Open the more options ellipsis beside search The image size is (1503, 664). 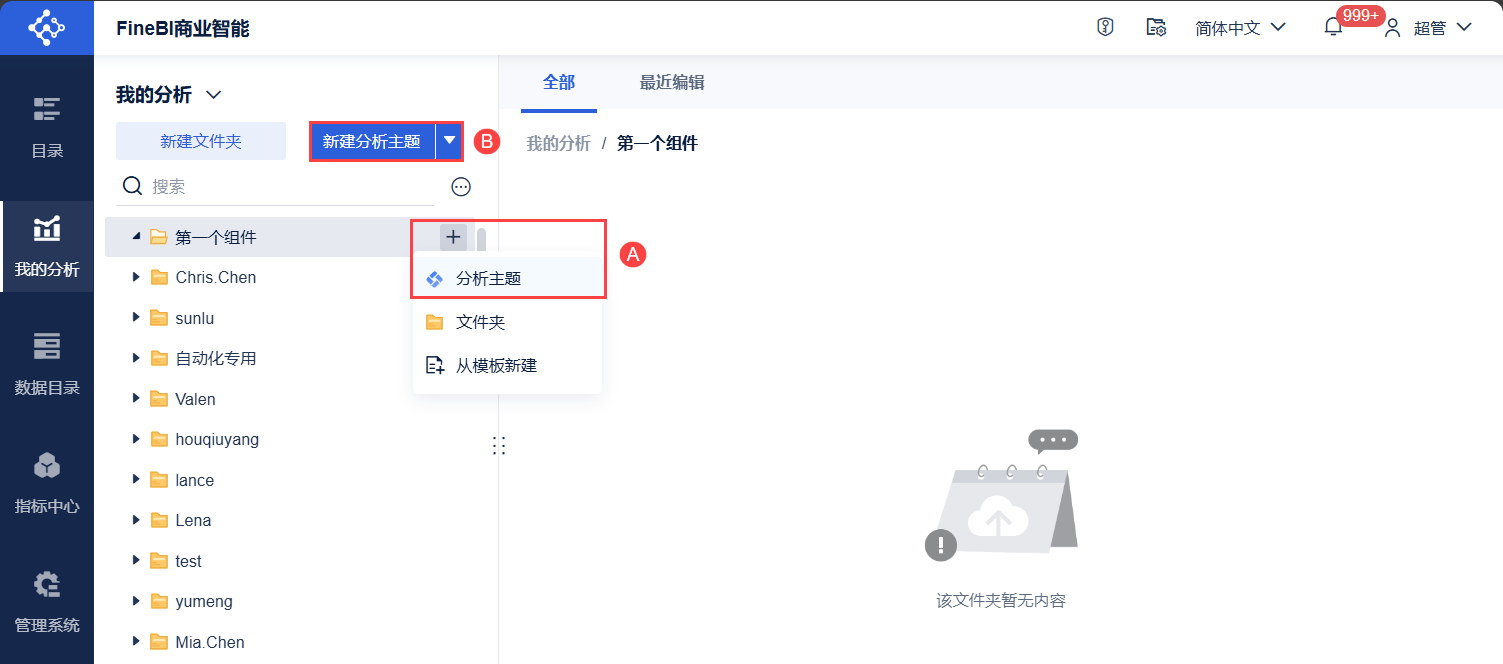[x=461, y=187]
